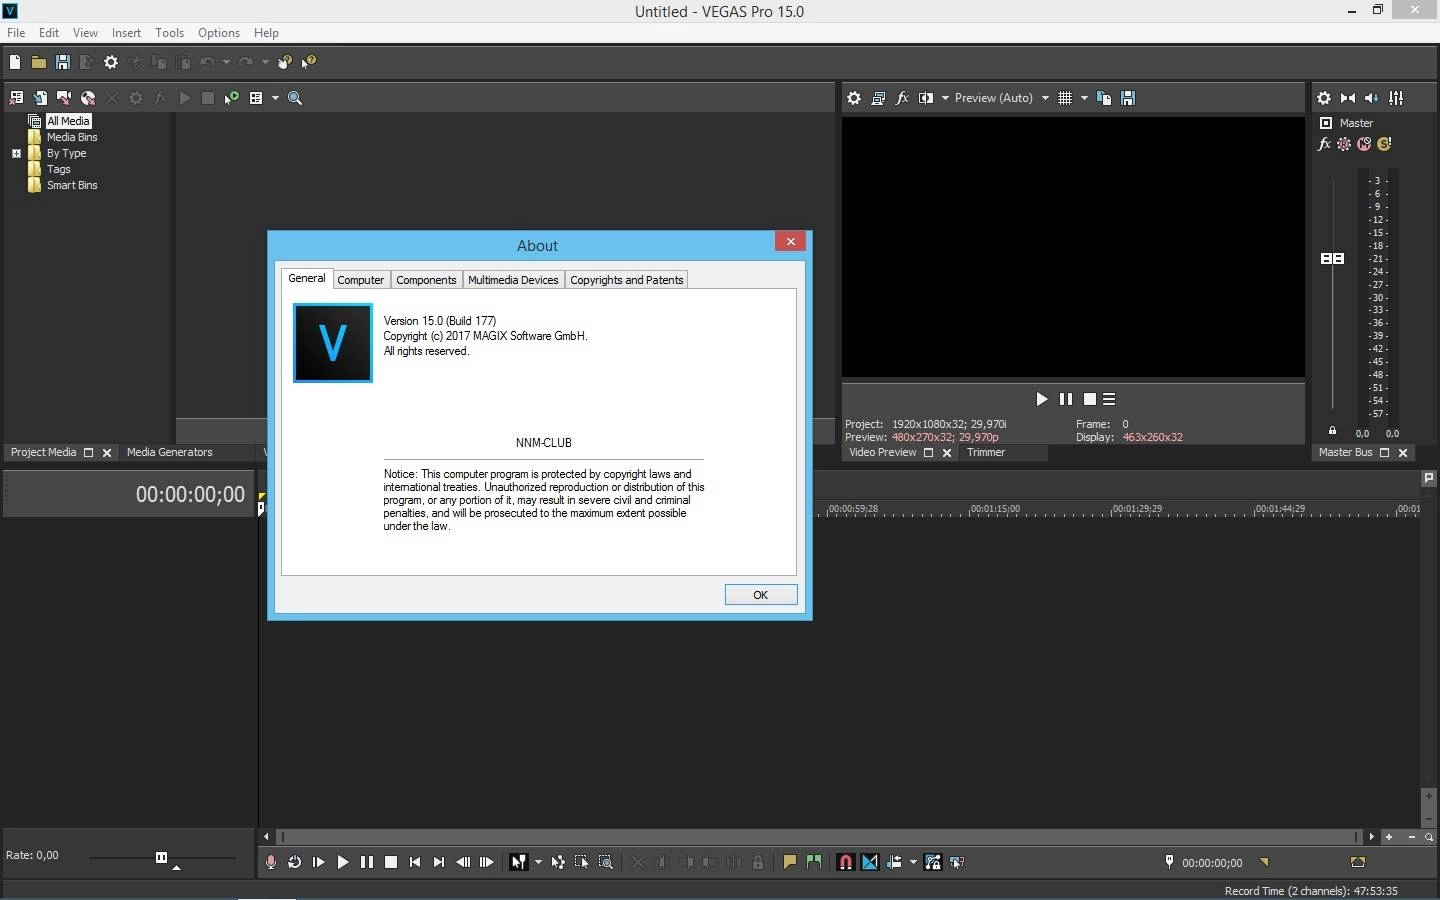Toggle Master Bus solo button

pyautogui.click(x=1384, y=144)
